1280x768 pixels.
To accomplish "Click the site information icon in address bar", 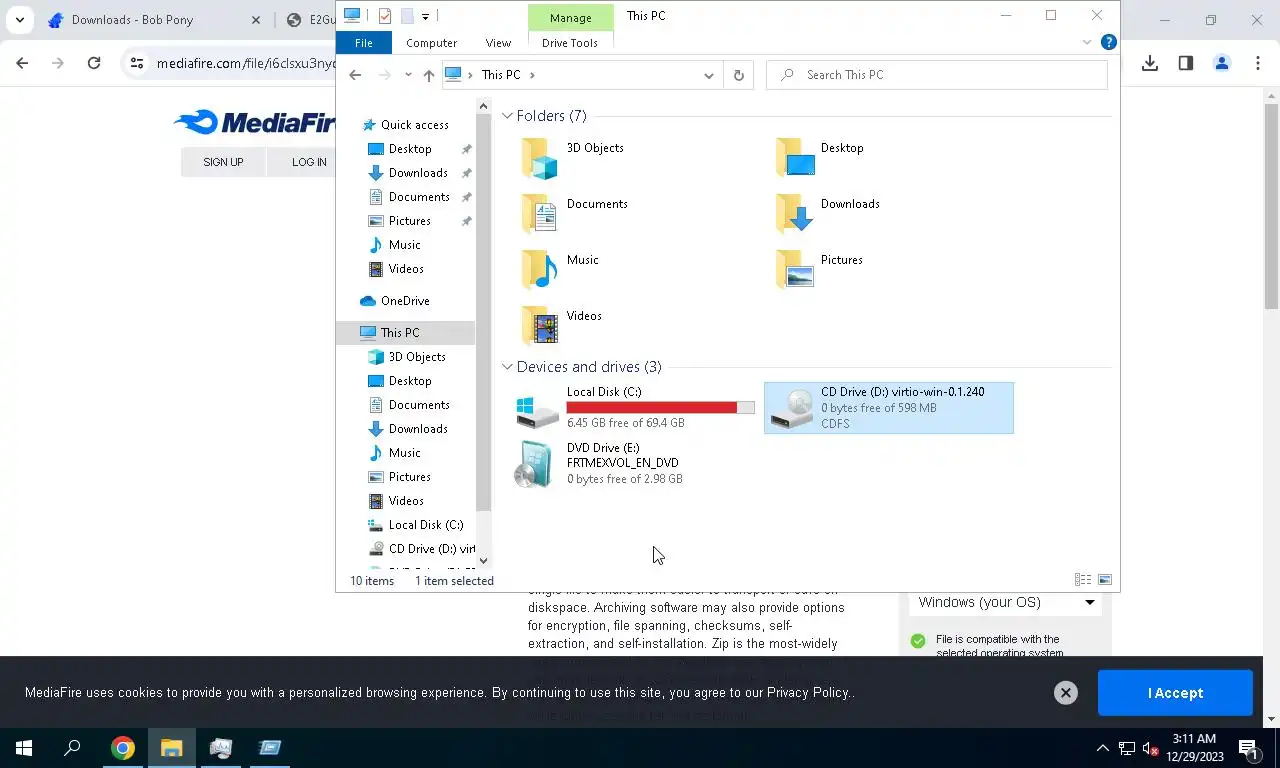I will click(x=137, y=63).
